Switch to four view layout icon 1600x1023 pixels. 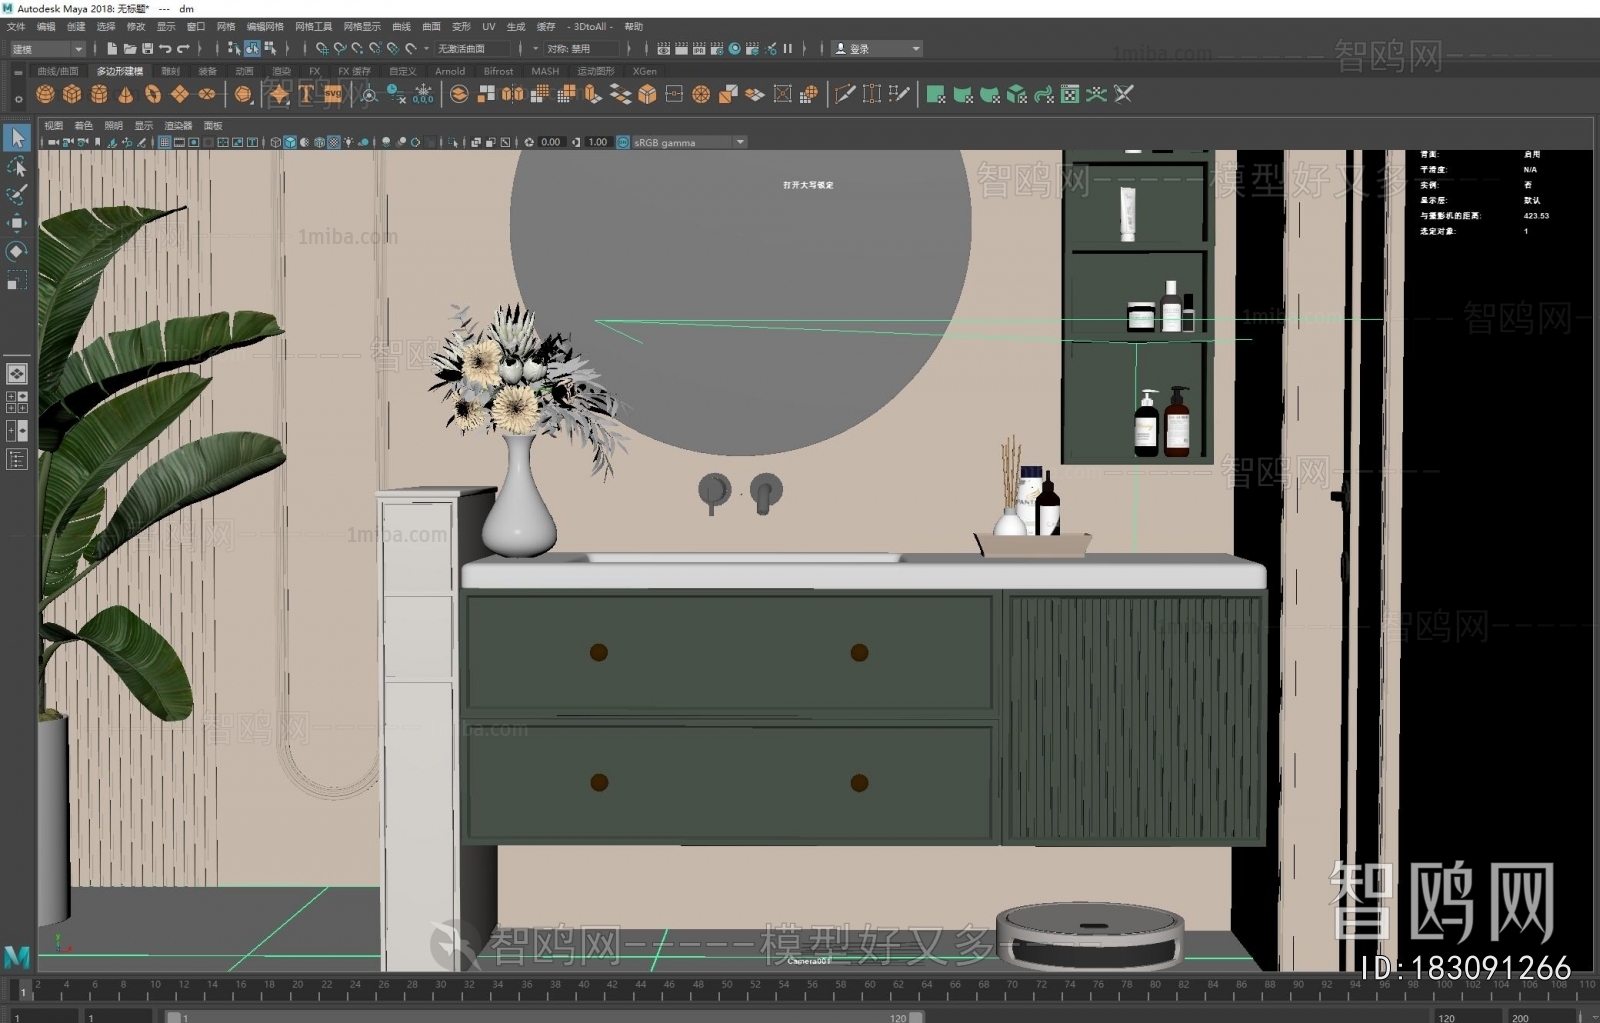(x=17, y=402)
